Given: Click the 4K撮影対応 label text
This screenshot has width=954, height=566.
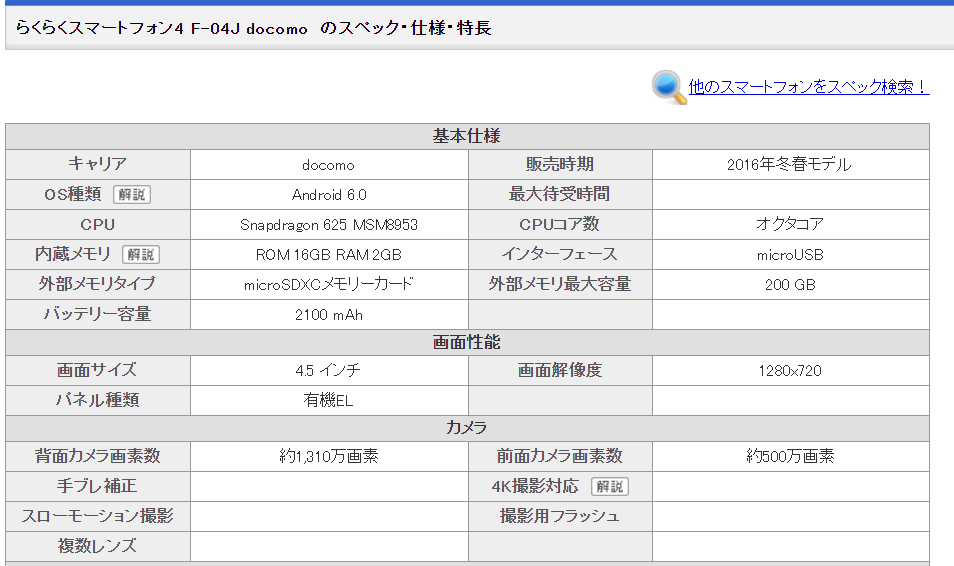Looking at the screenshot, I should point(535,486).
